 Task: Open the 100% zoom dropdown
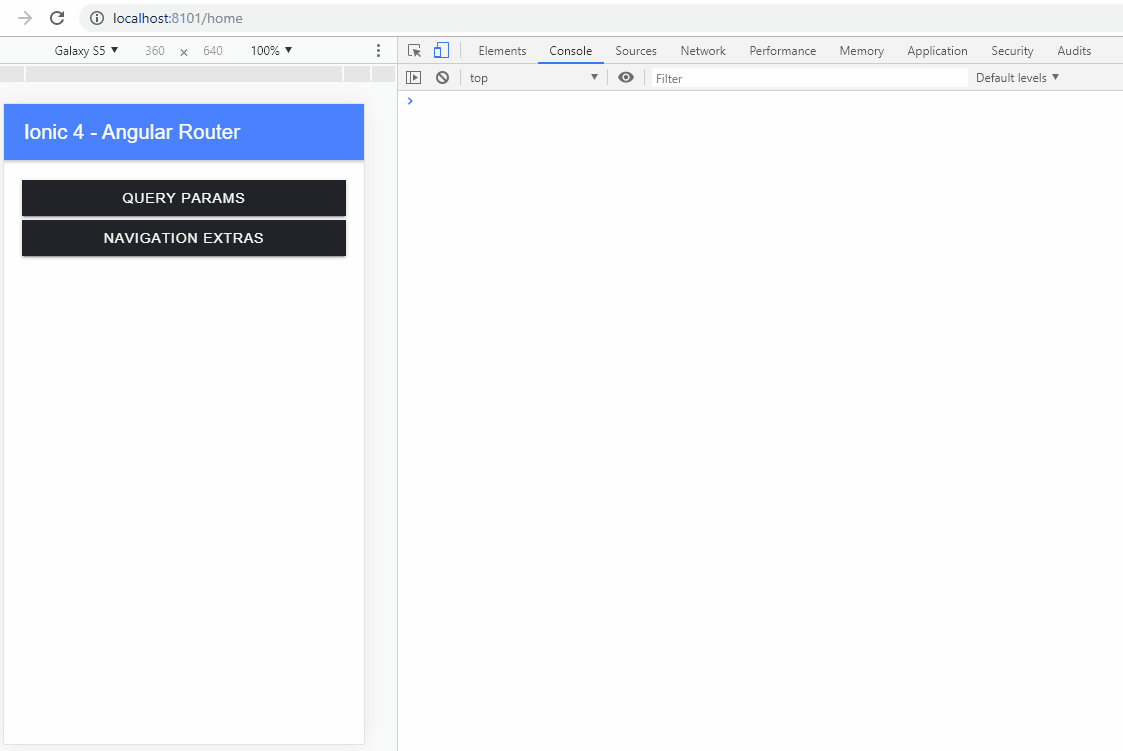coord(271,51)
